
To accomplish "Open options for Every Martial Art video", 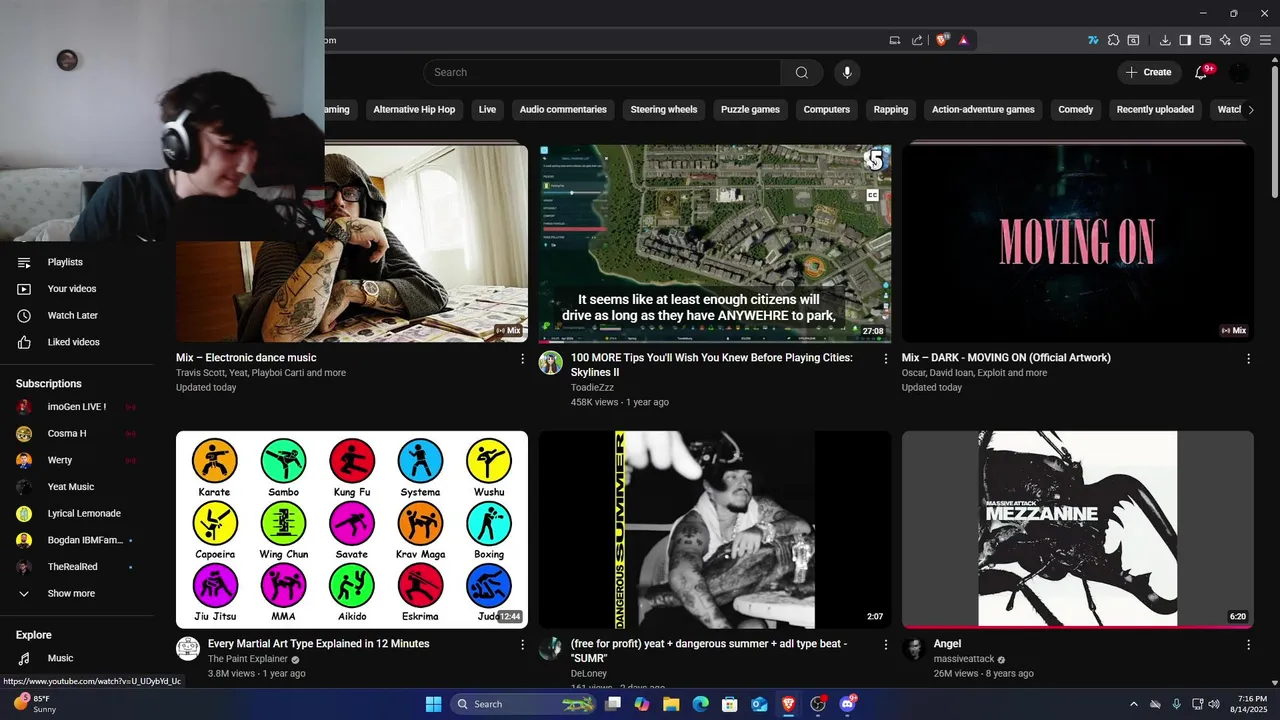I will (x=522, y=645).
